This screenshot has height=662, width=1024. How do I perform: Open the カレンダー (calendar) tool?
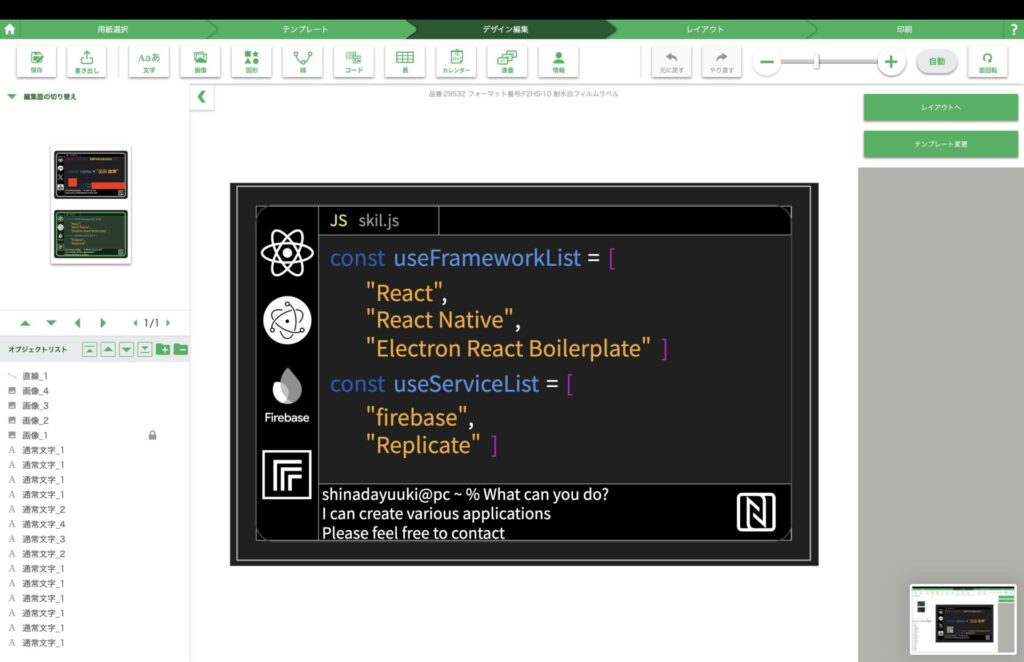tap(456, 62)
